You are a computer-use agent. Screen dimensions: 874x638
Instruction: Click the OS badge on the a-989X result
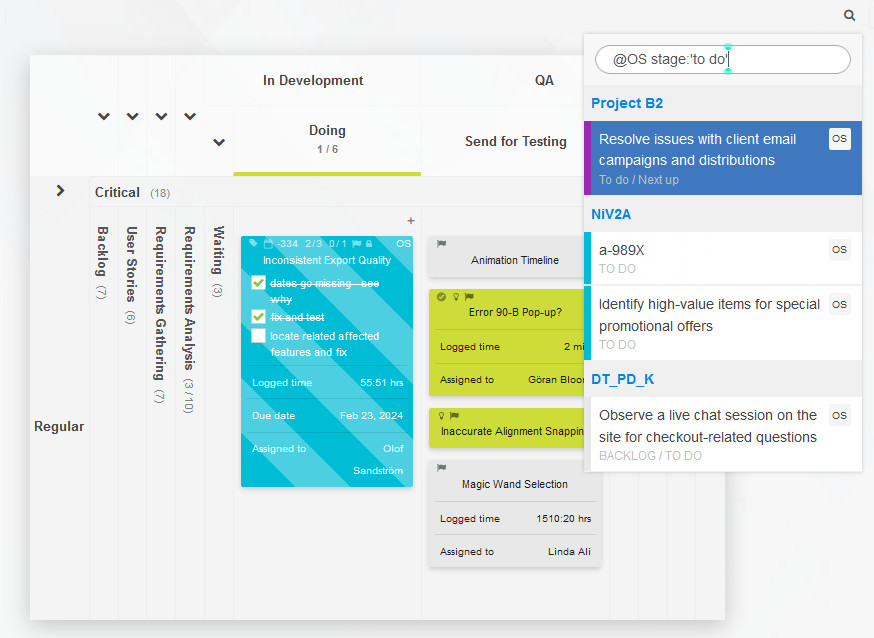[x=839, y=249]
